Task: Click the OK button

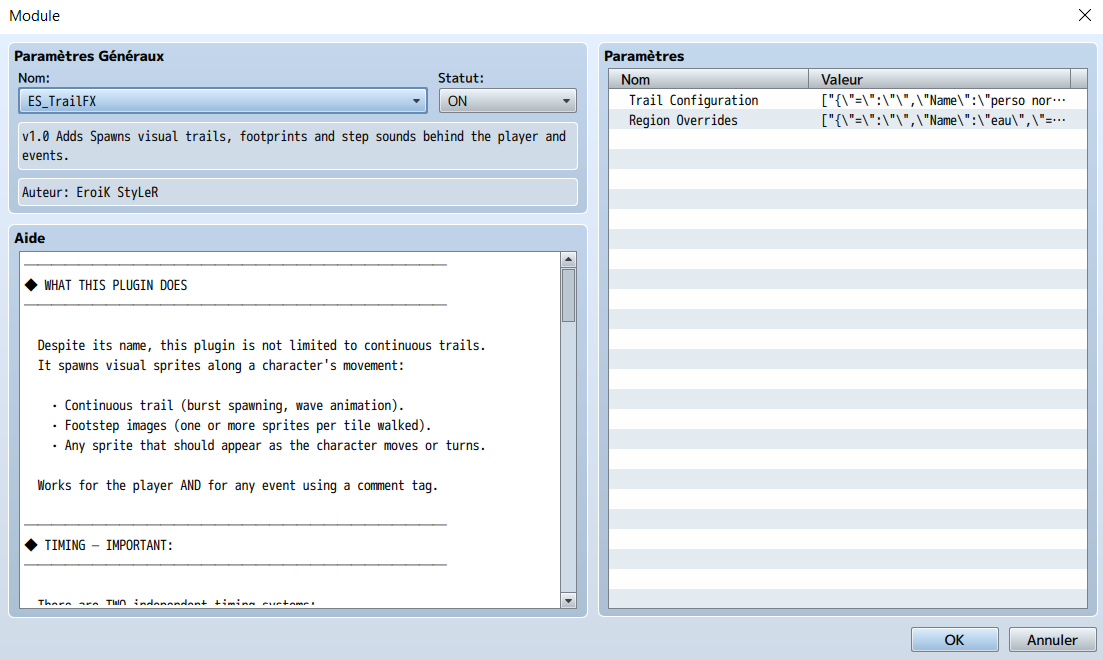Action: [x=954, y=640]
